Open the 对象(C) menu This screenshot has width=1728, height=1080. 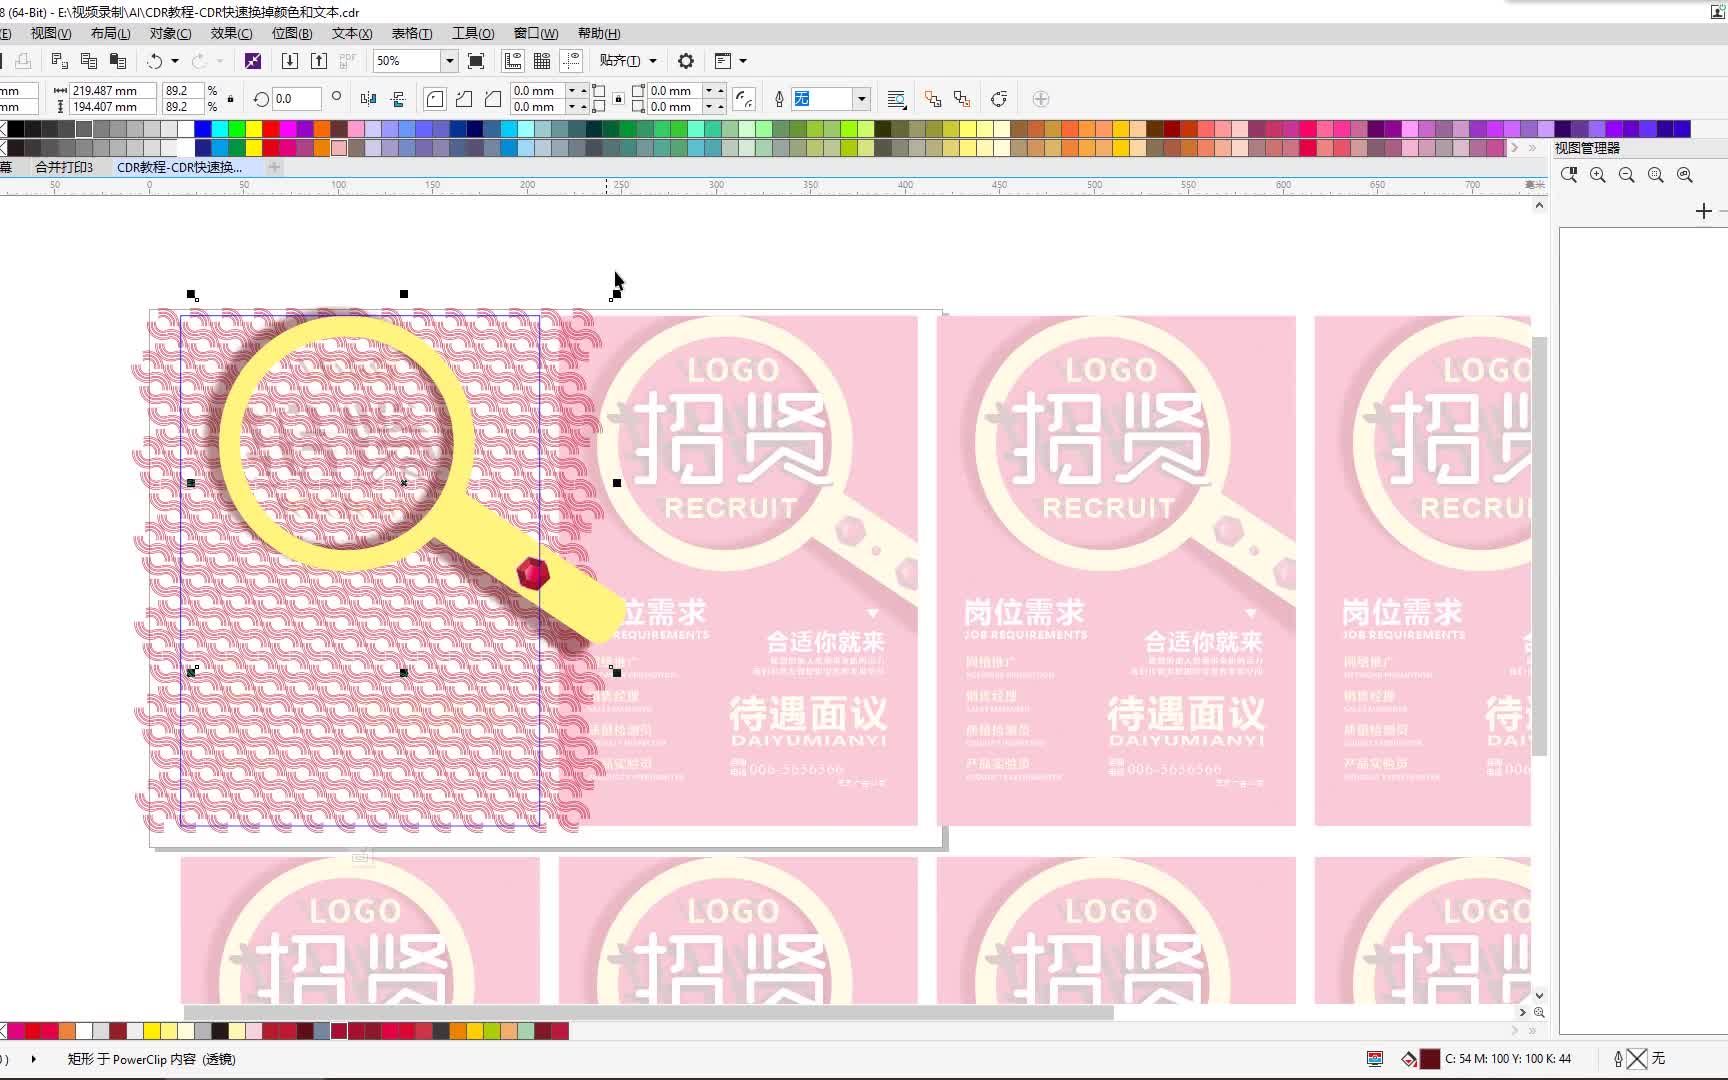point(170,33)
